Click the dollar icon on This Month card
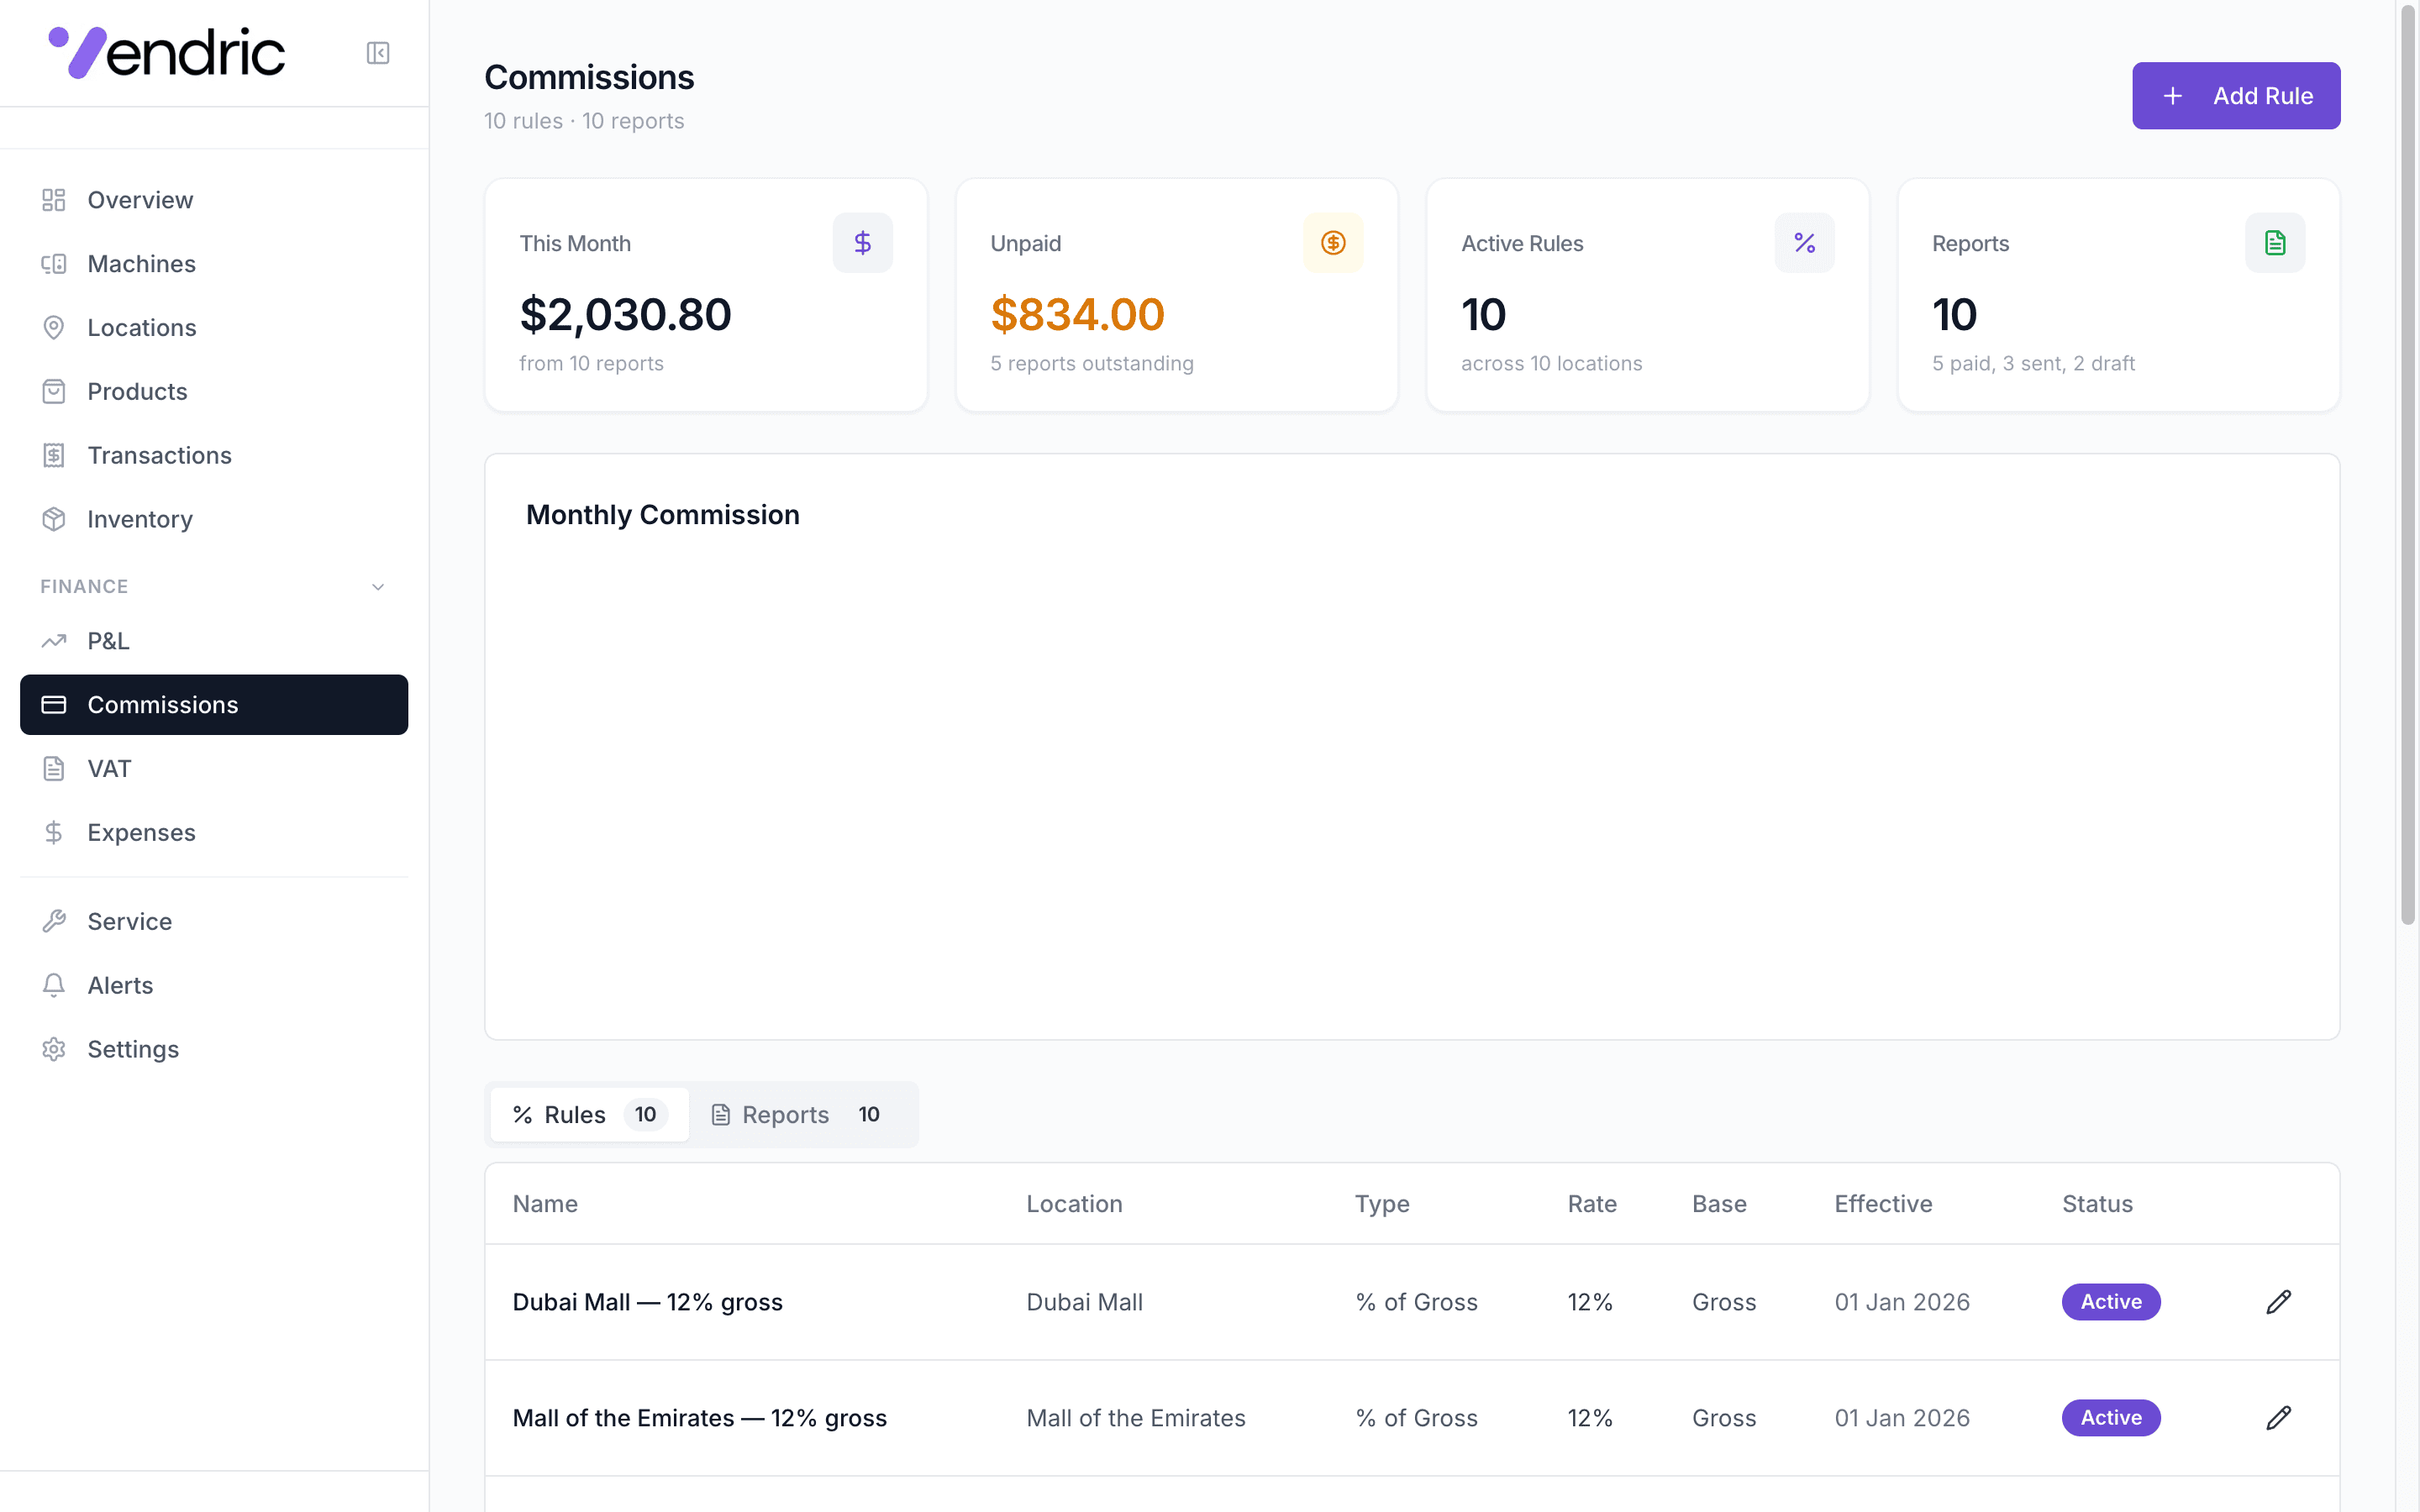The width and height of the screenshot is (2420, 1512). pos(862,243)
